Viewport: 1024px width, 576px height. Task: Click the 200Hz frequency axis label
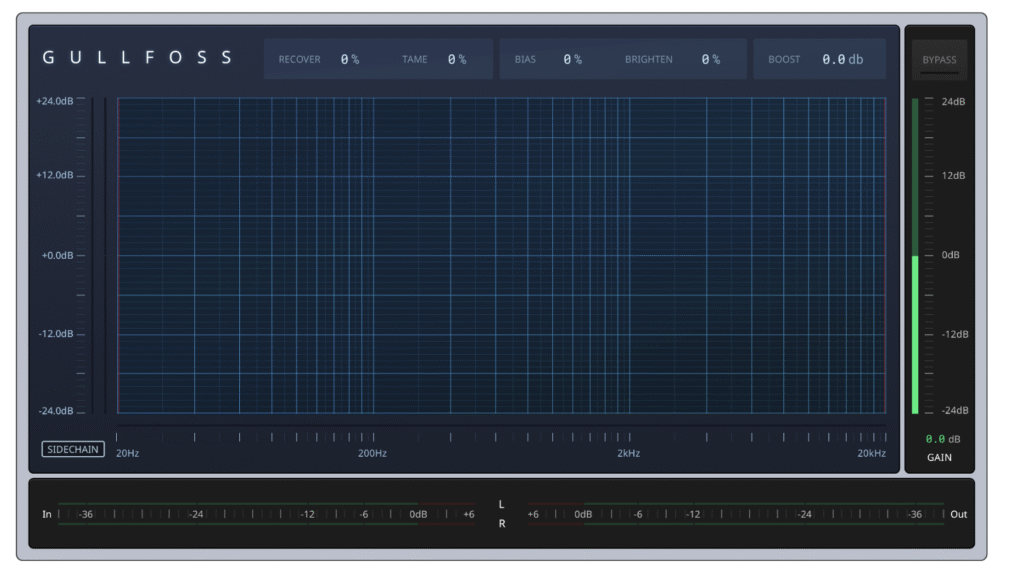click(x=372, y=454)
